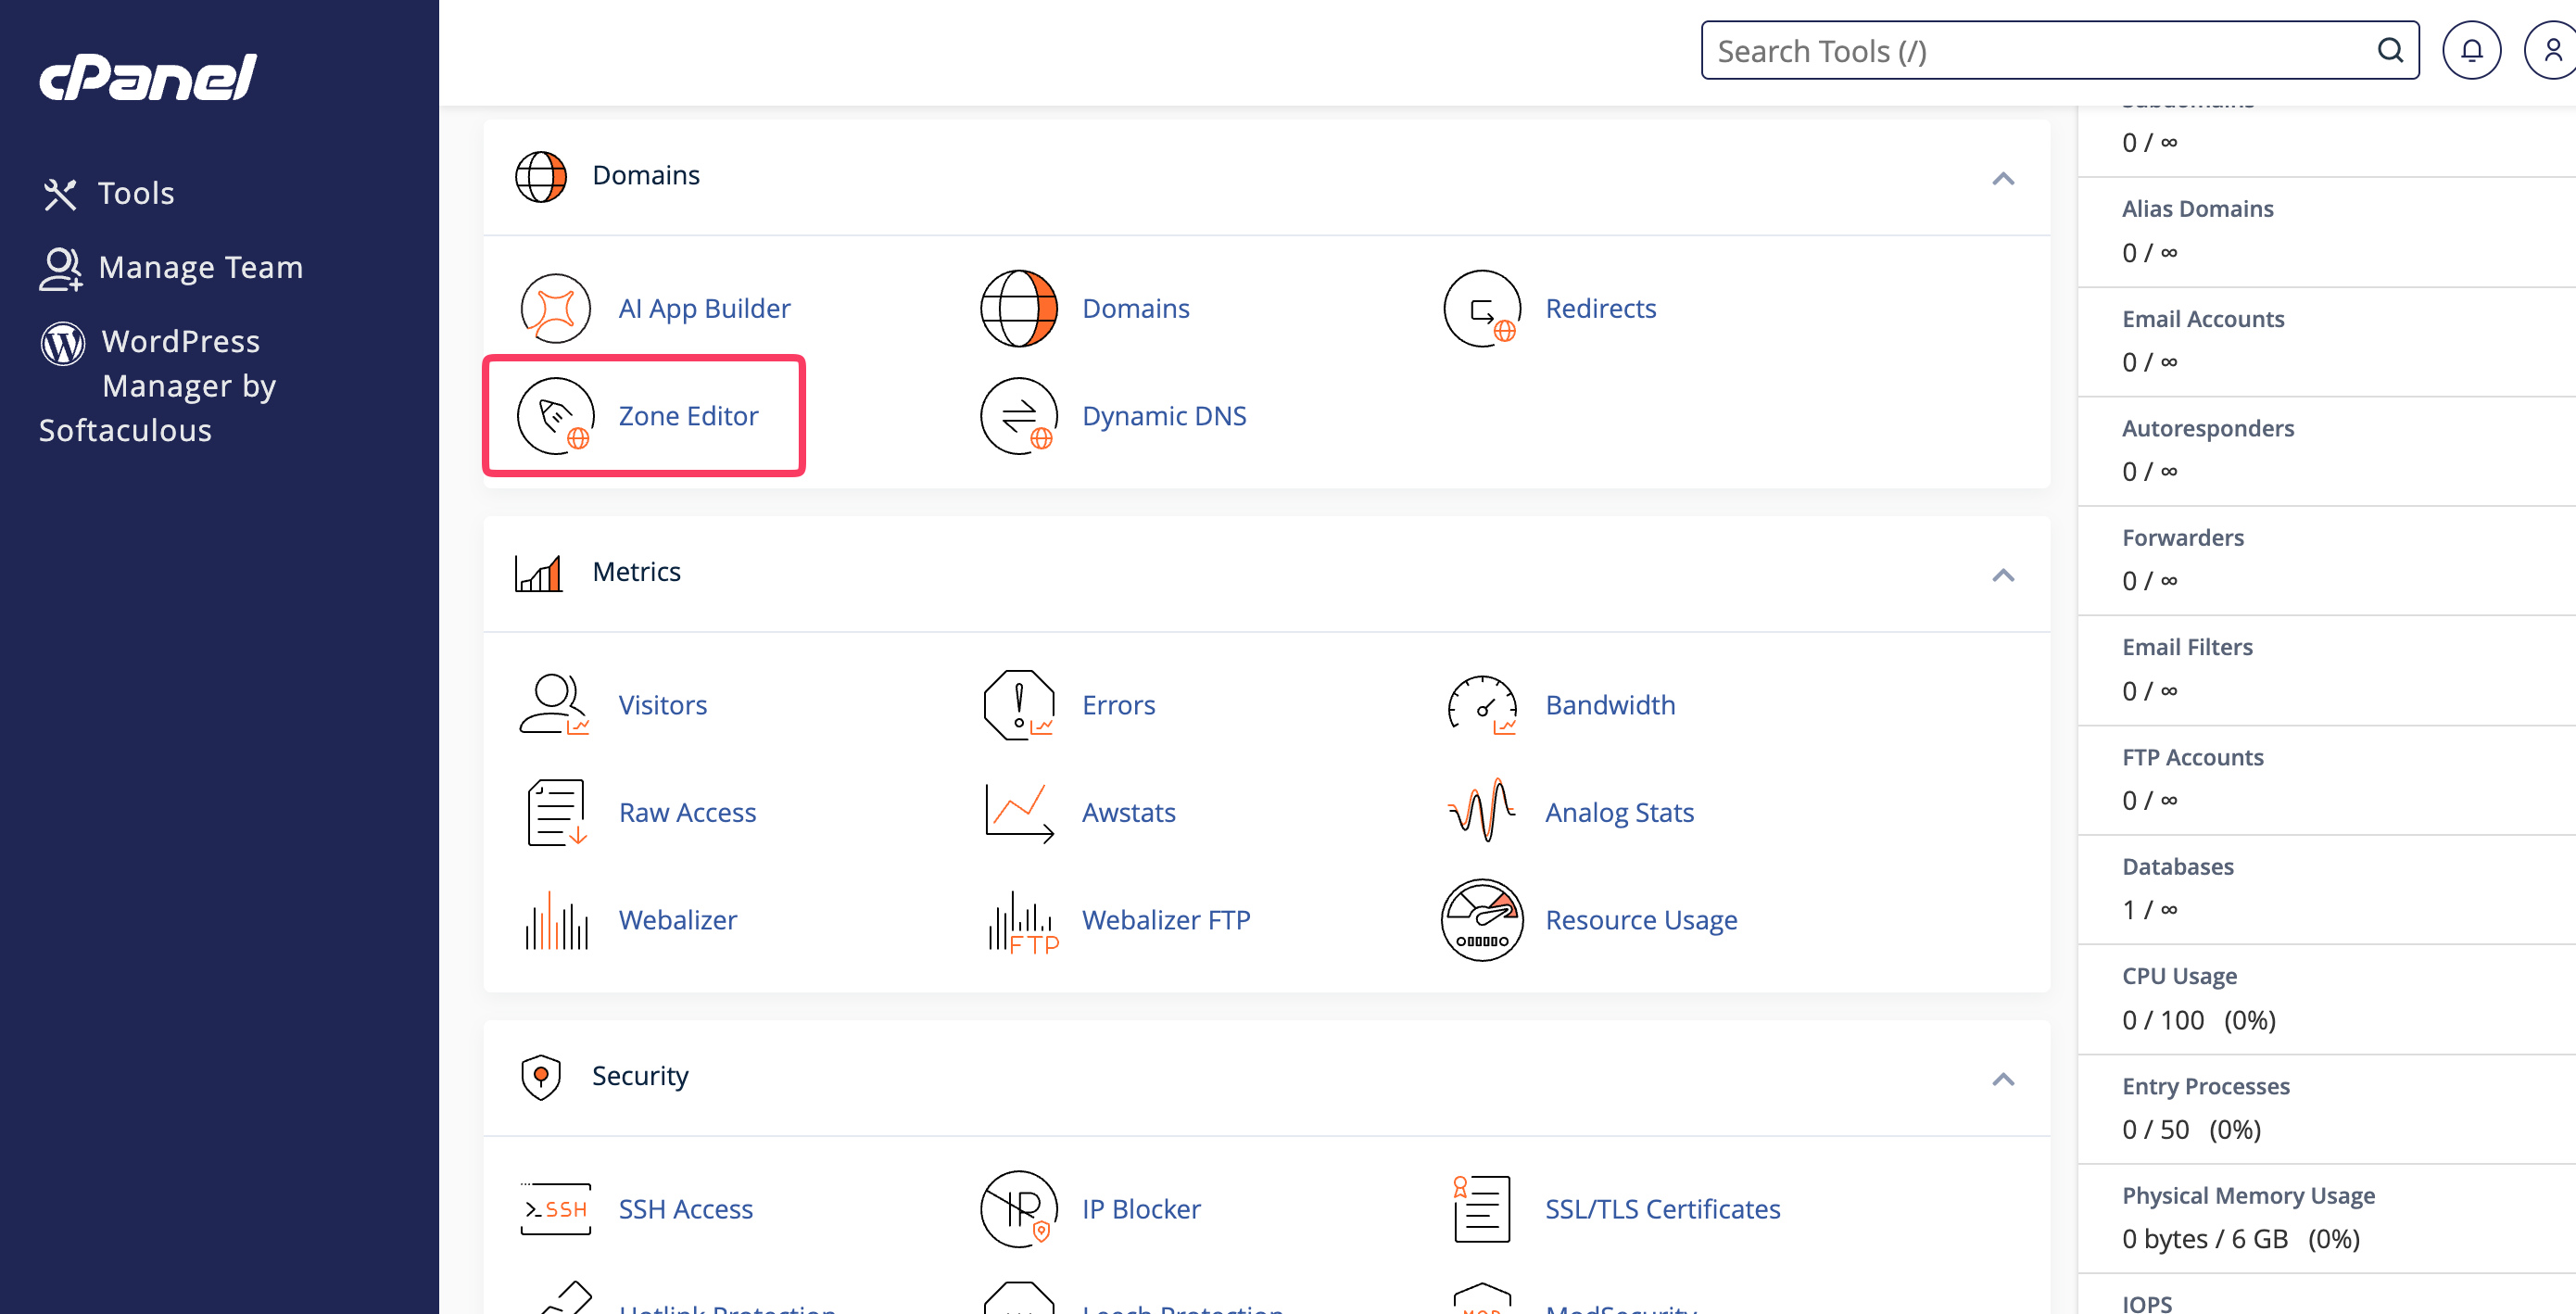Collapse the Domains section
The image size is (2576, 1314).
(2003, 179)
